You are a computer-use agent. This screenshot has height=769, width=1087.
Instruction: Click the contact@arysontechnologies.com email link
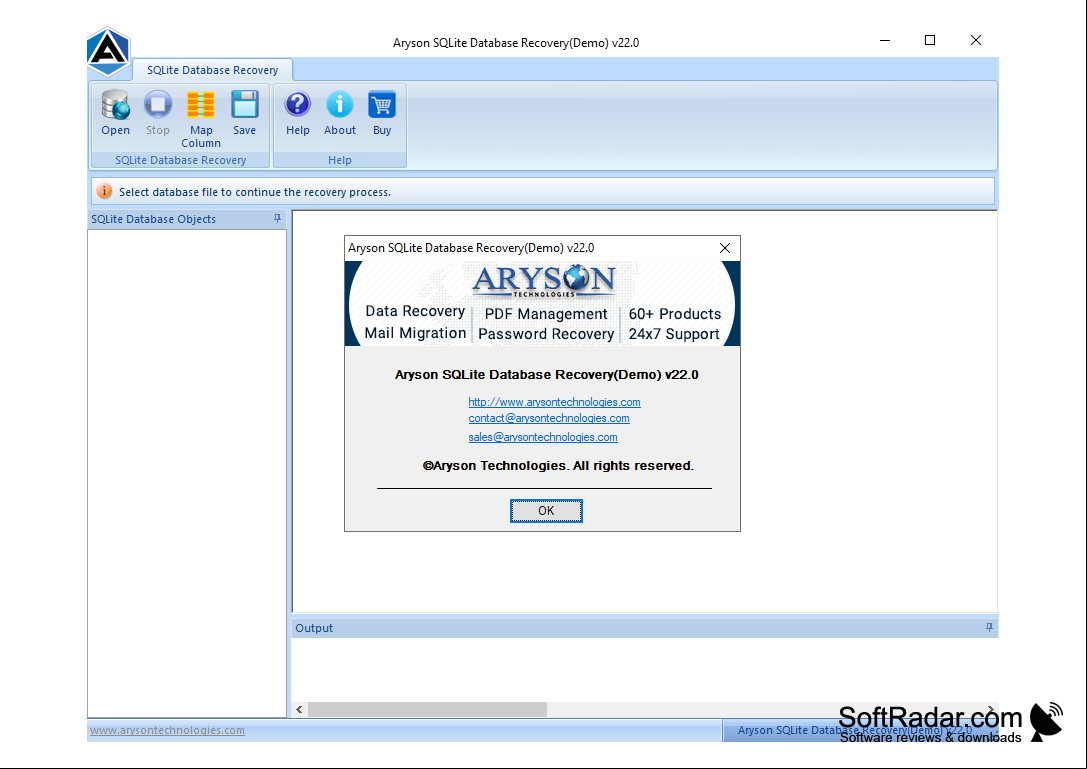pyautogui.click(x=549, y=418)
